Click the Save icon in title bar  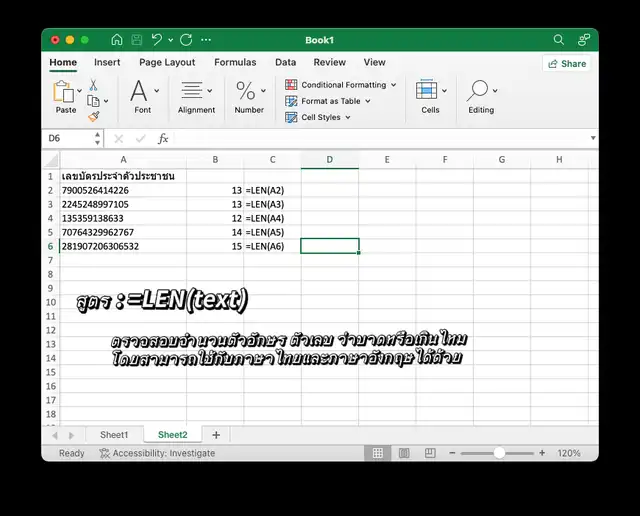tap(137, 40)
